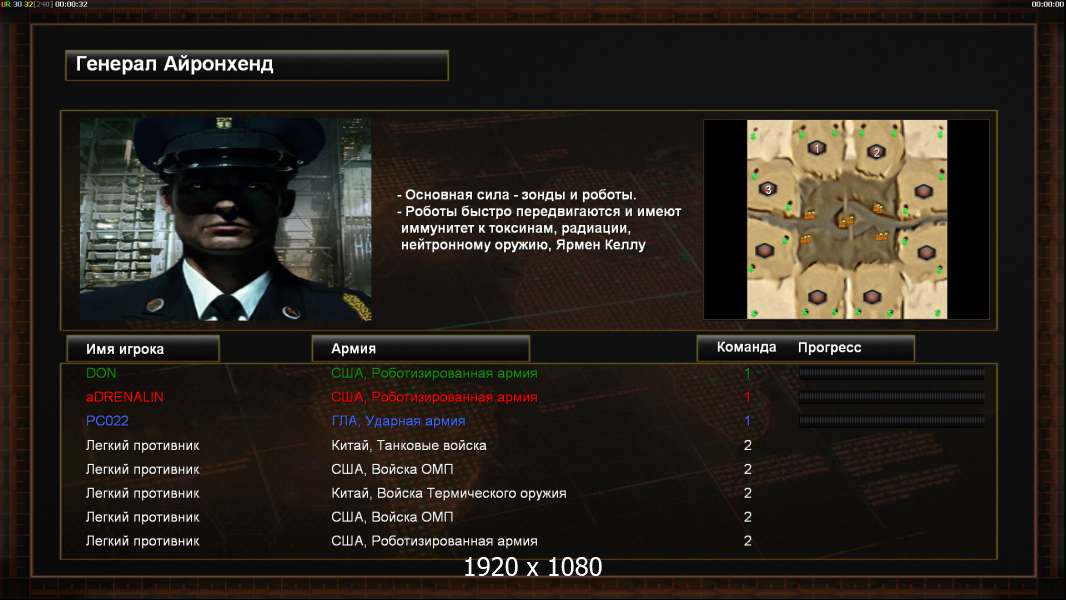Click the cap badge on the general's hat
1066x600 pixels.
(224, 123)
